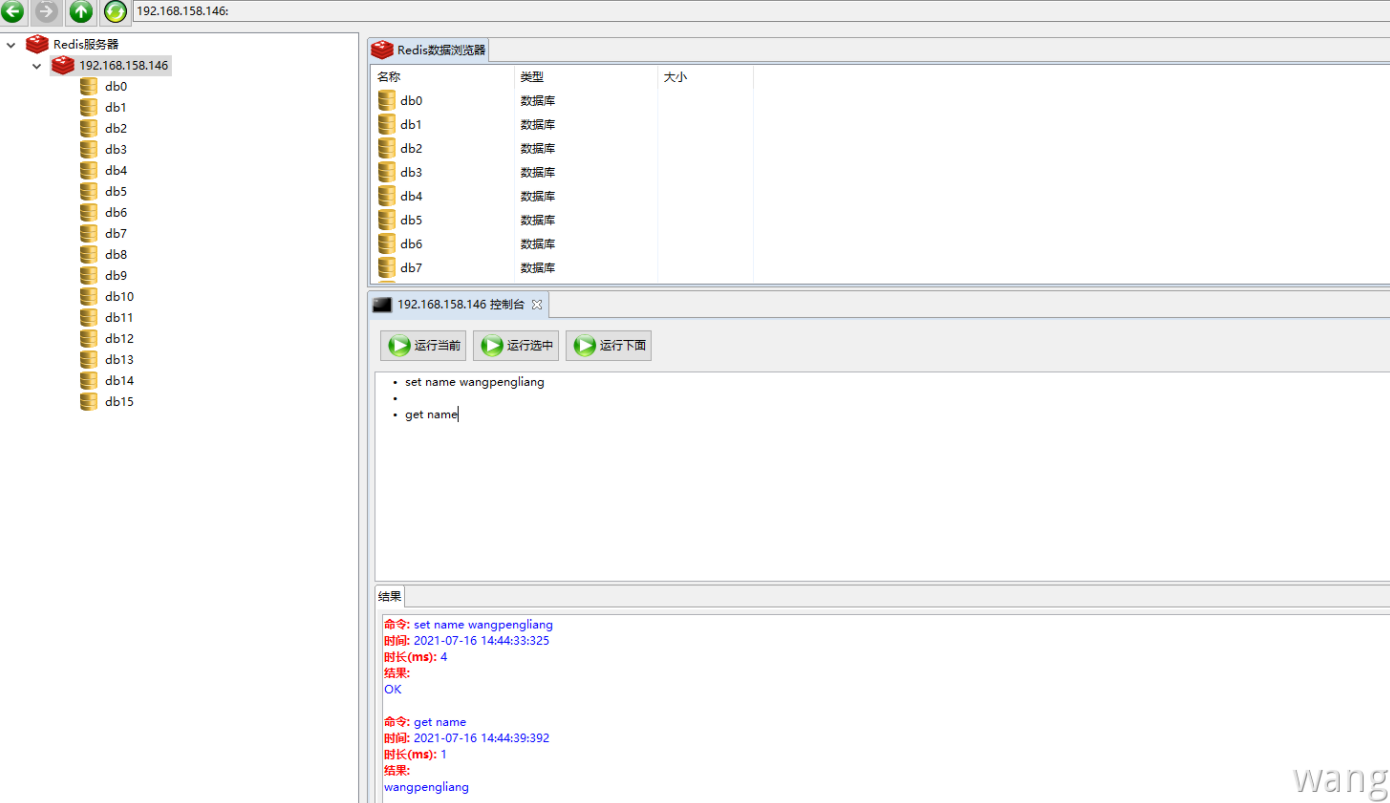Click the green back navigation arrow
1390x803 pixels.
coord(13,12)
